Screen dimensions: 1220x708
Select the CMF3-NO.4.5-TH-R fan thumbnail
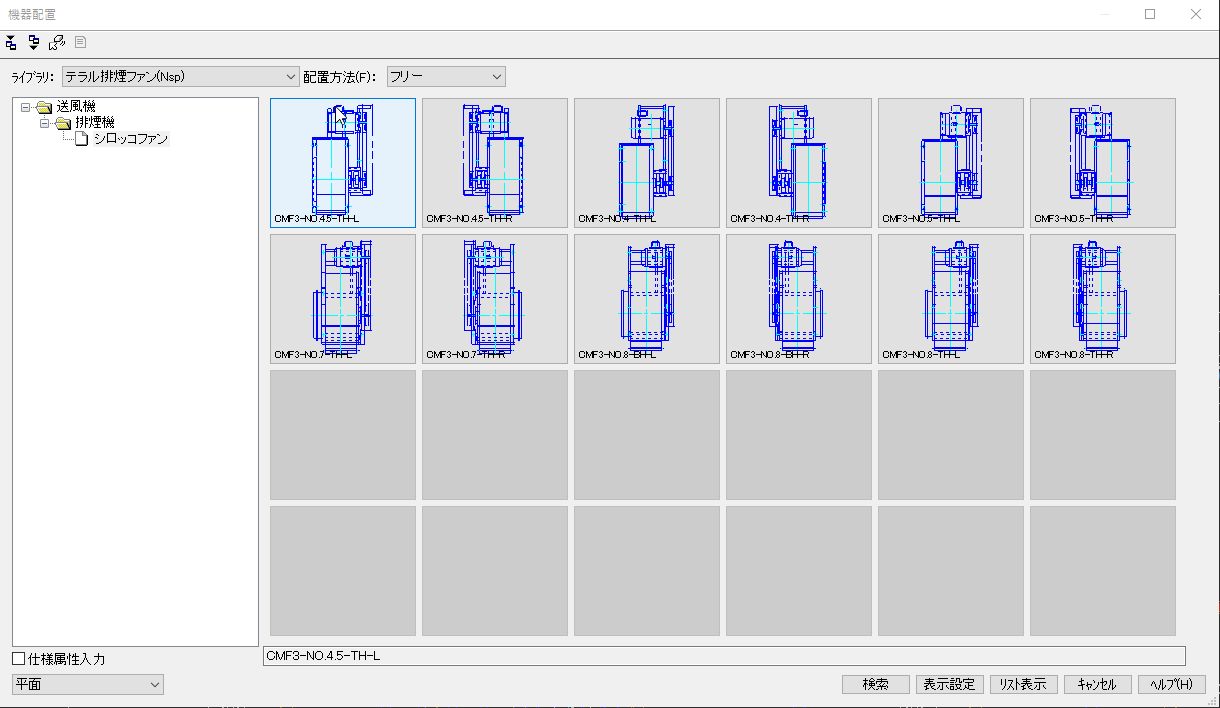pyautogui.click(x=495, y=163)
